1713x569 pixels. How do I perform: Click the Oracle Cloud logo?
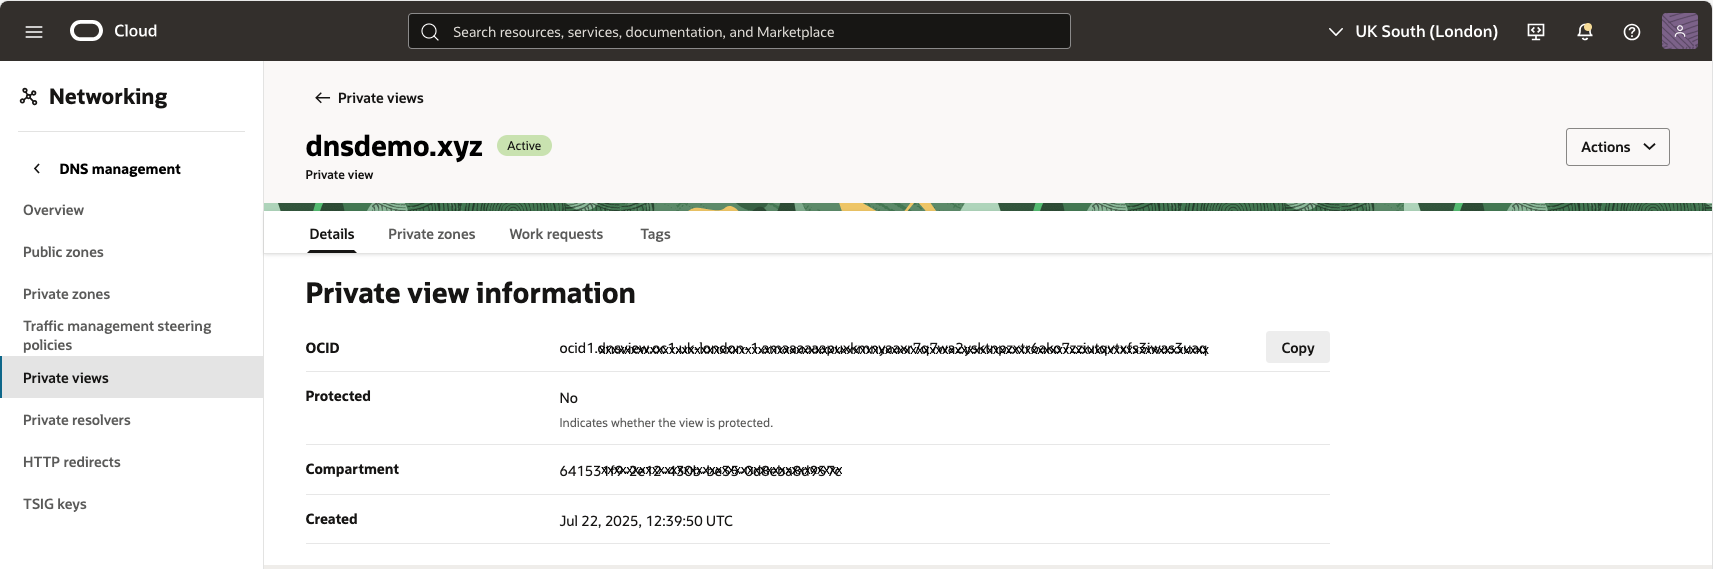pyautogui.click(x=87, y=31)
